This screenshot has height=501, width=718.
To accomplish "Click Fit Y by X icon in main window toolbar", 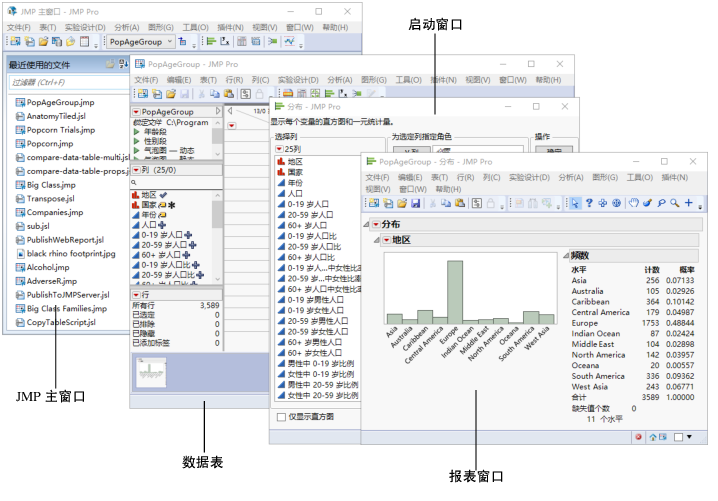I will coord(225,41).
